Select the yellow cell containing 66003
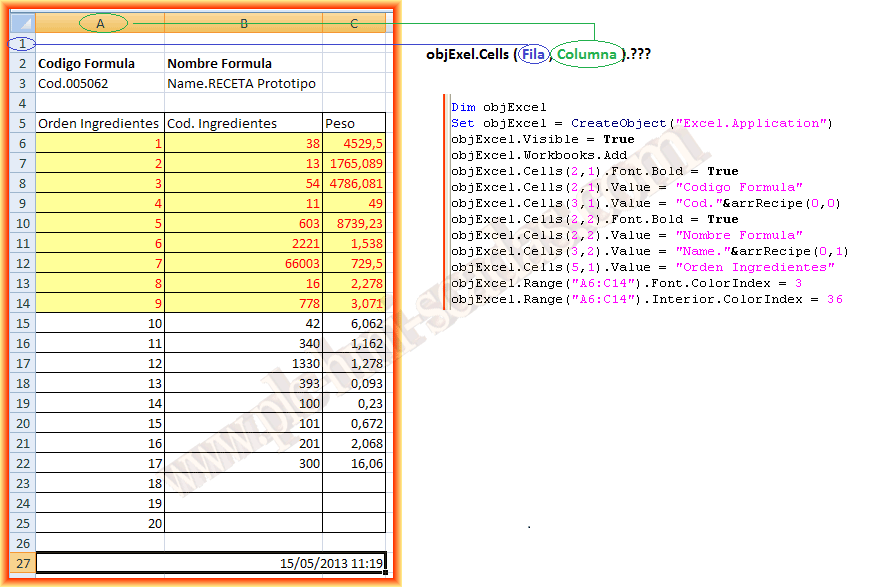The width and height of the screenshot is (884, 587). (x=243, y=263)
